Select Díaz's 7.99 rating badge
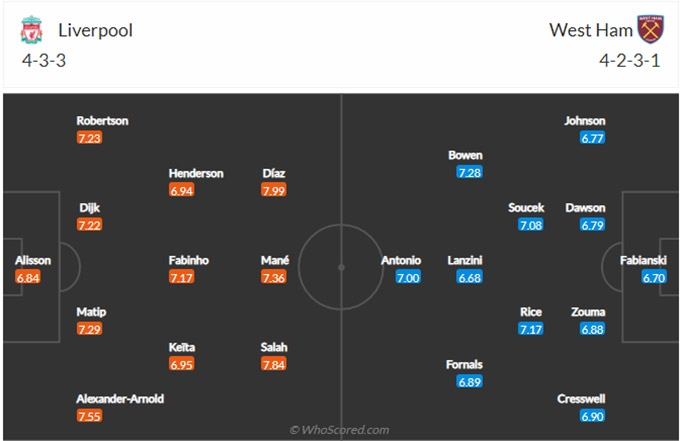Viewport: 680px width, 441px height. point(274,190)
